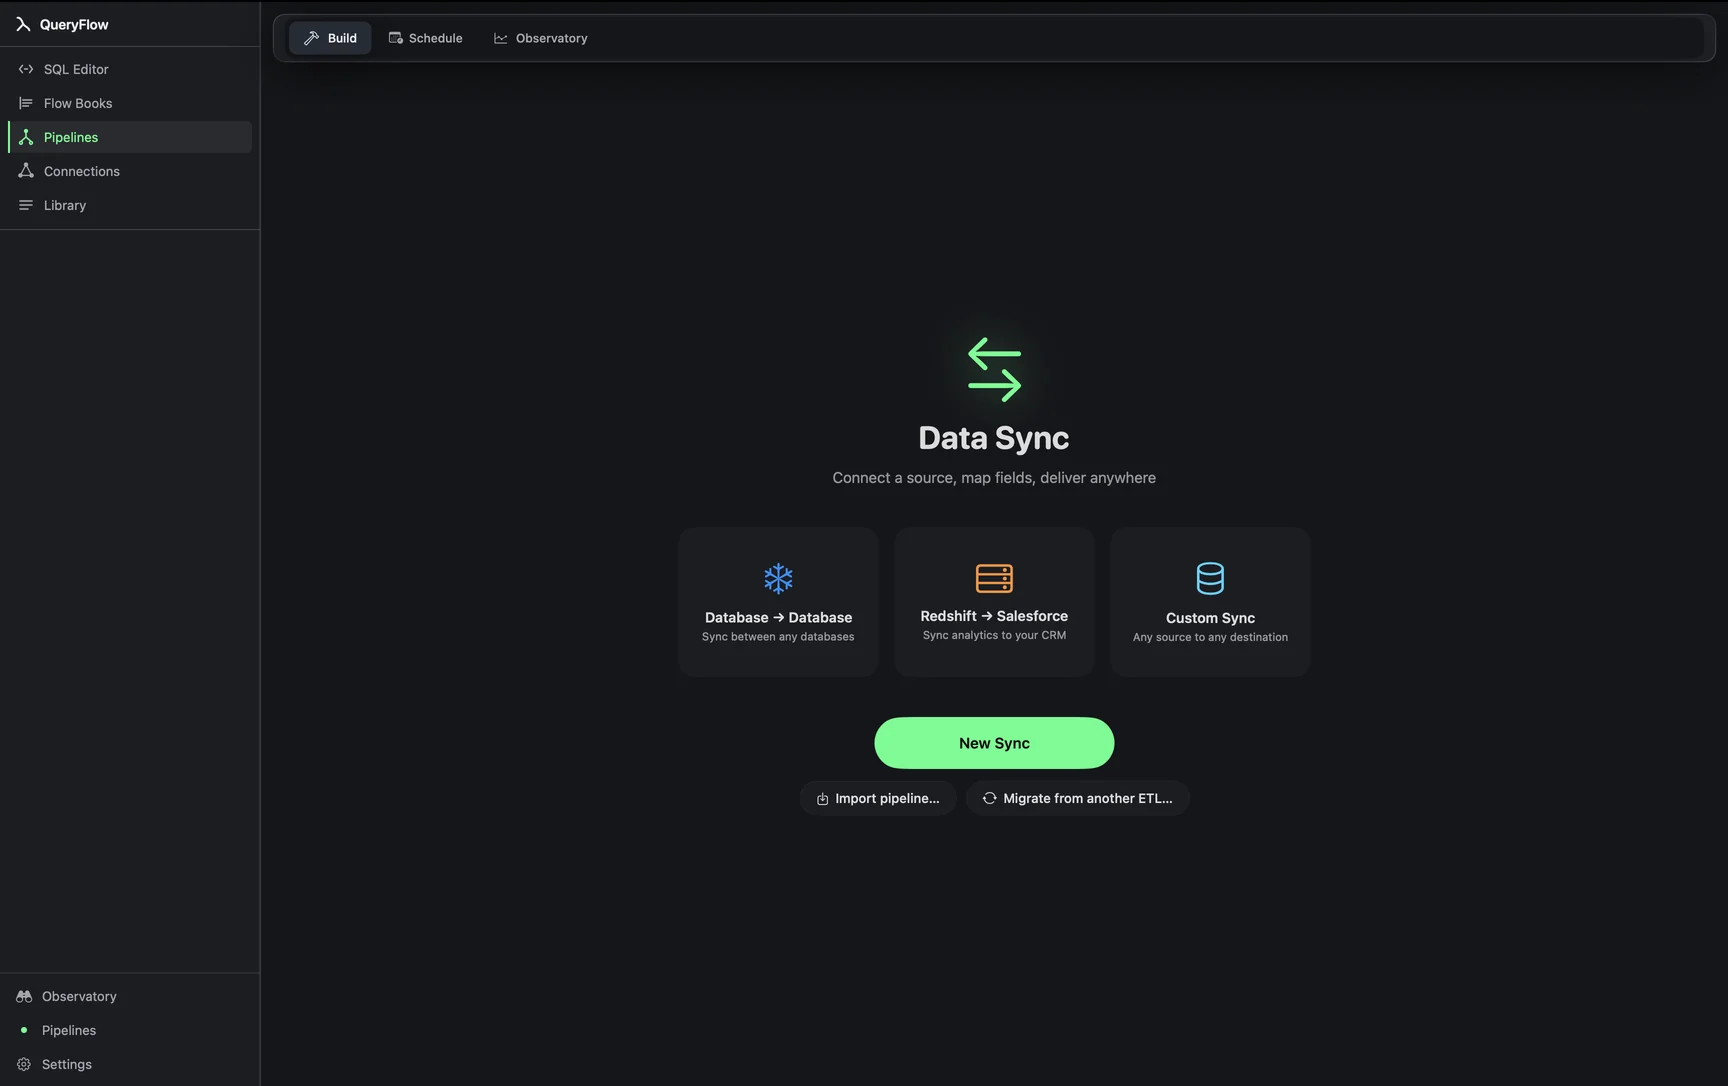Click 'Any source to any destination' caption
This screenshot has width=1728, height=1086.
[x=1210, y=637]
